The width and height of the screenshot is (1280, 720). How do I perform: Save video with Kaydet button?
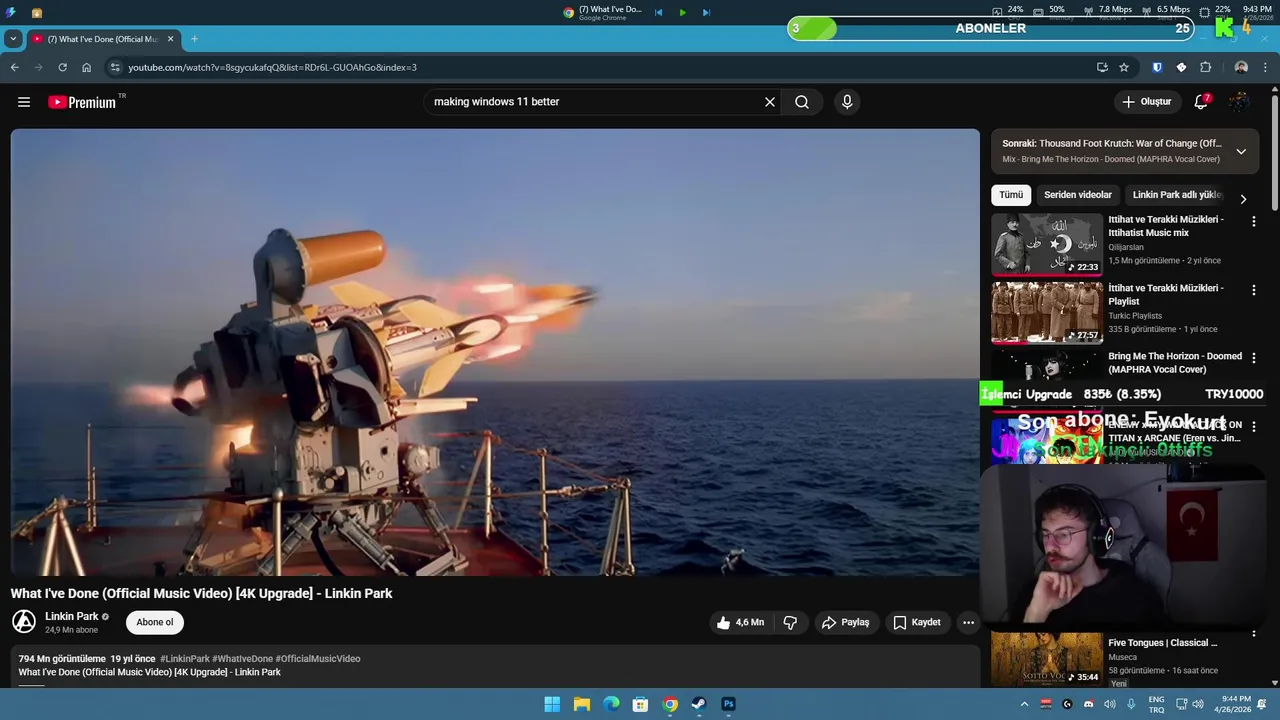tap(917, 622)
